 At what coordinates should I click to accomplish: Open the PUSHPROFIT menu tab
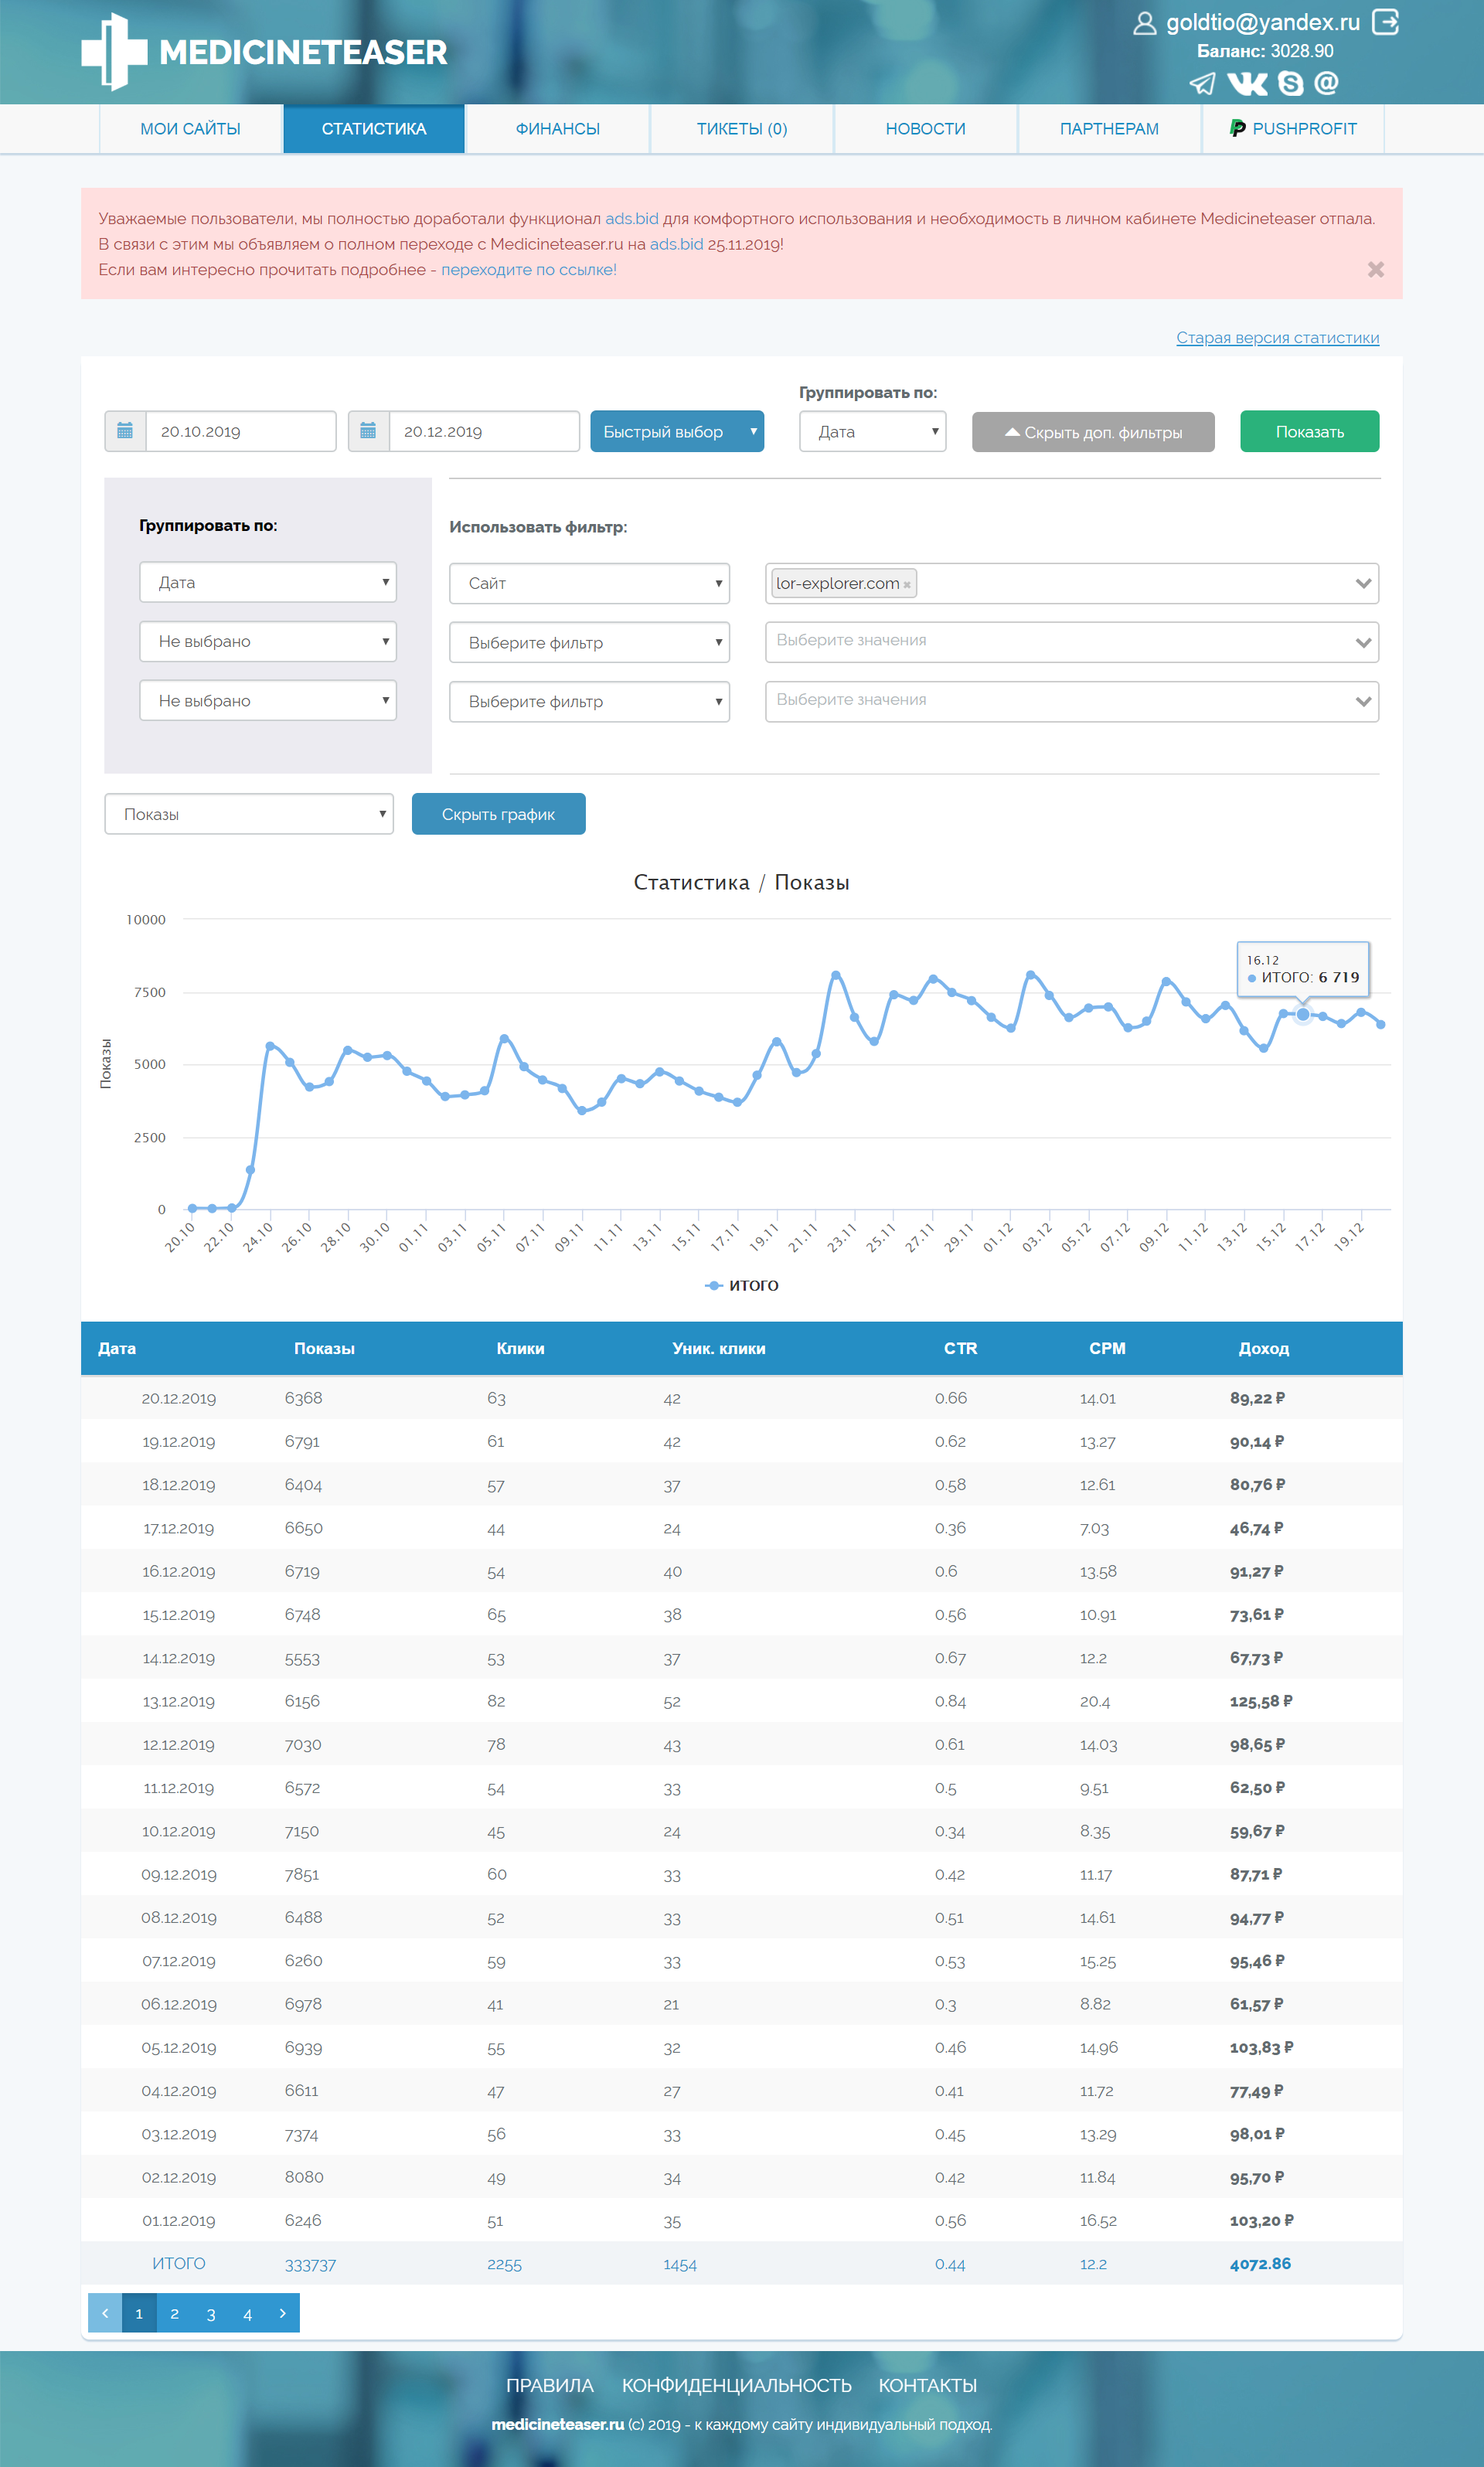(1293, 129)
